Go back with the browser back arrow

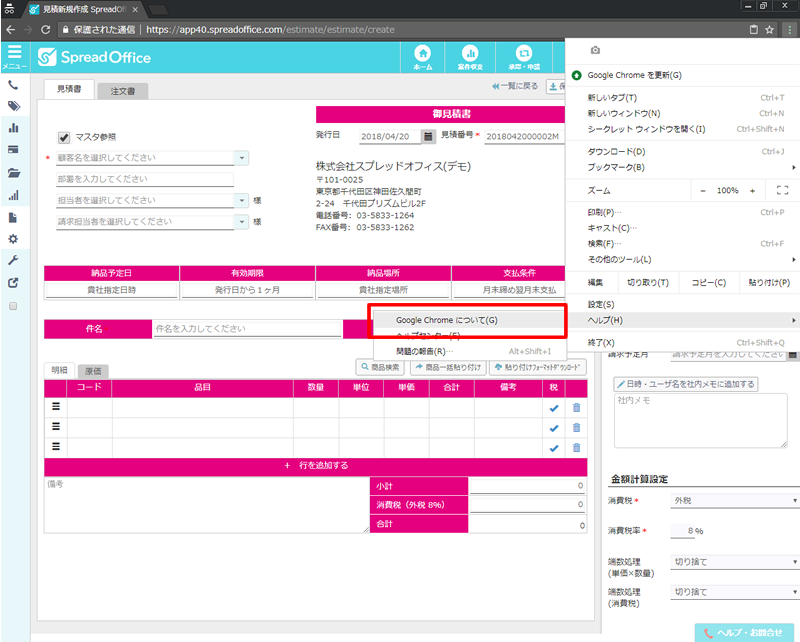point(11,30)
